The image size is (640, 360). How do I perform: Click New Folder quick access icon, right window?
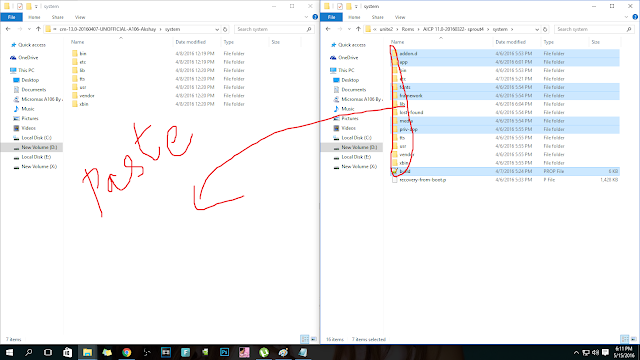coord(349,6)
